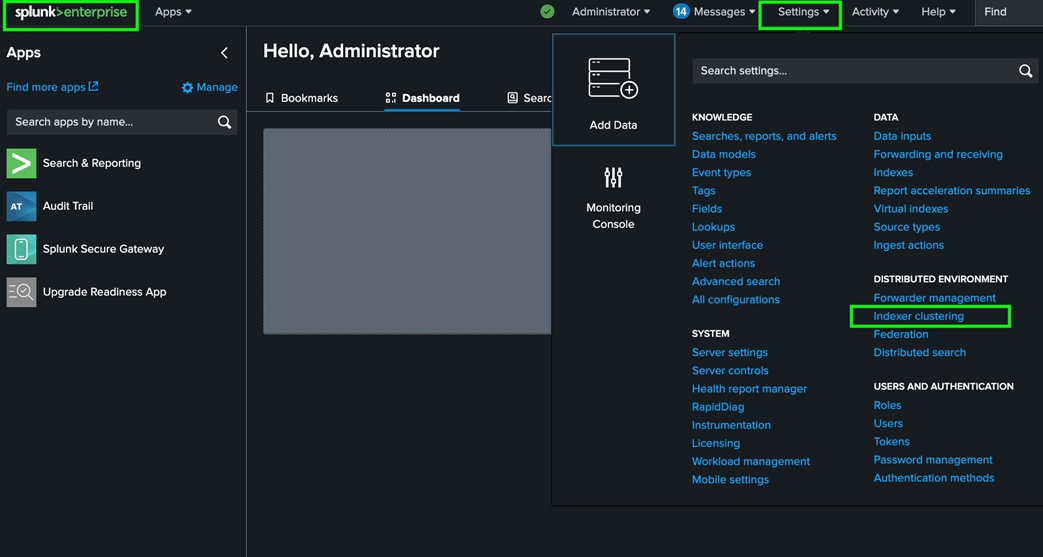Open Data inputs
The image size is (1043, 557).
pyautogui.click(x=902, y=136)
